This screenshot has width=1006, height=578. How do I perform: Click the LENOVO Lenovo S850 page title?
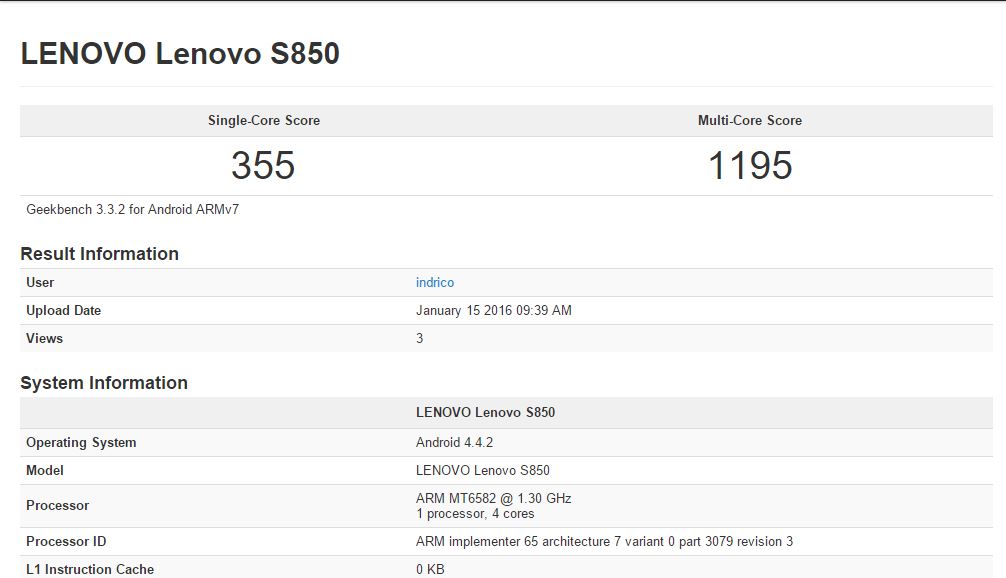tap(180, 53)
